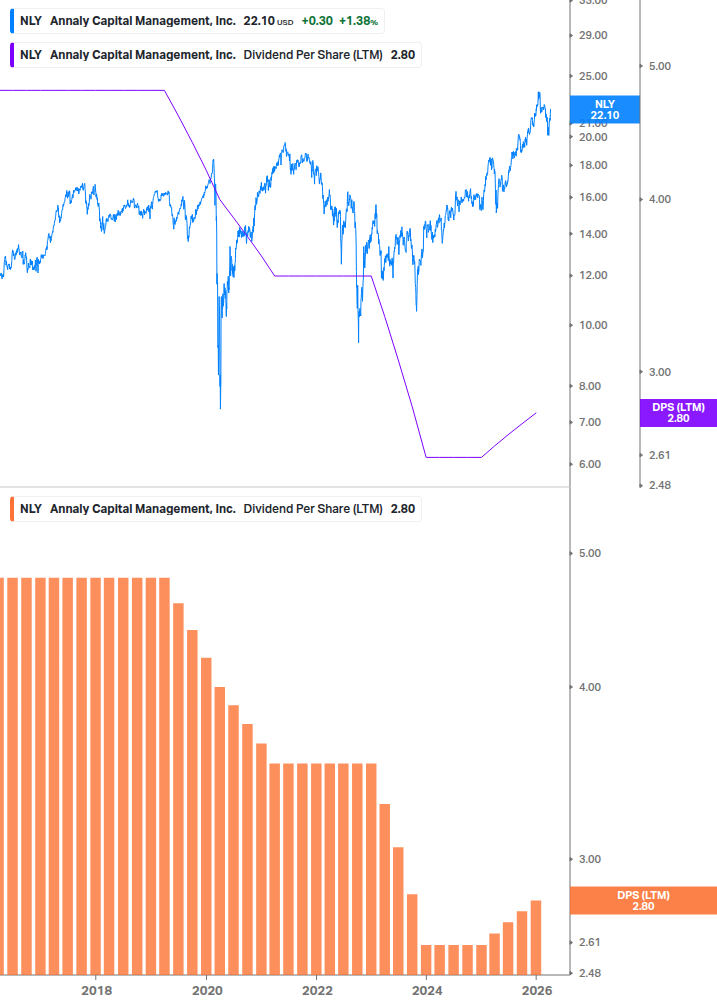Click the 25.00 price axis label
Image resolution: width=717 pixels, height=1005 pixels.
[x=593, y=76]
